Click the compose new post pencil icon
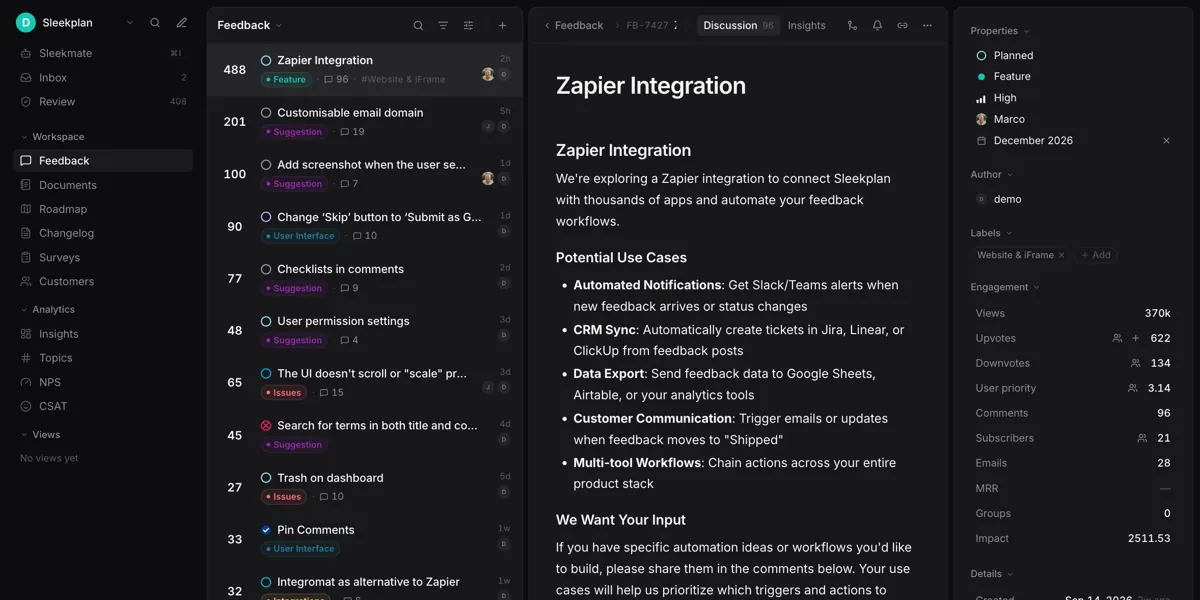1200x600 pixels. [x=181, y=22]
